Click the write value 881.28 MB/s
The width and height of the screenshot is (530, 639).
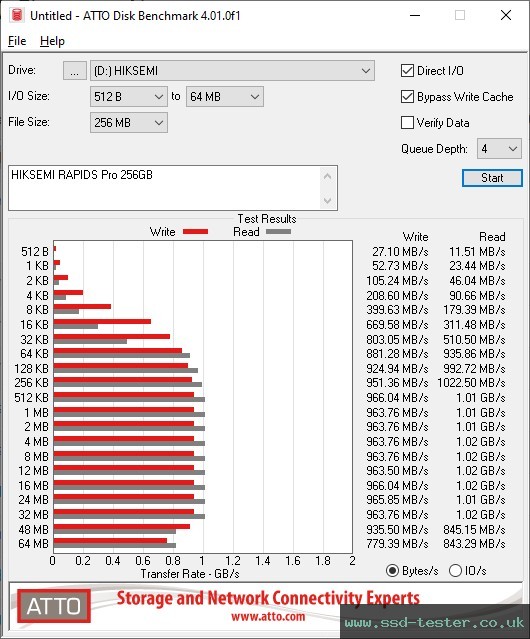pos(397,354)
